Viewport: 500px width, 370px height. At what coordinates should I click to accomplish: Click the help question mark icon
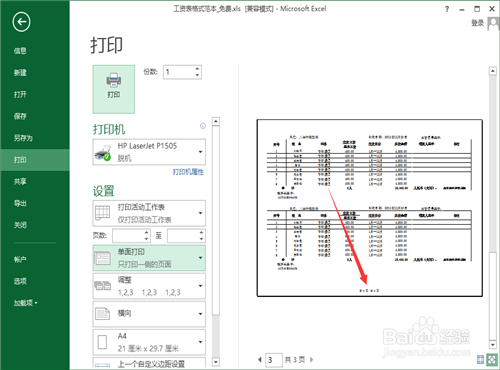tap(447, 9)
